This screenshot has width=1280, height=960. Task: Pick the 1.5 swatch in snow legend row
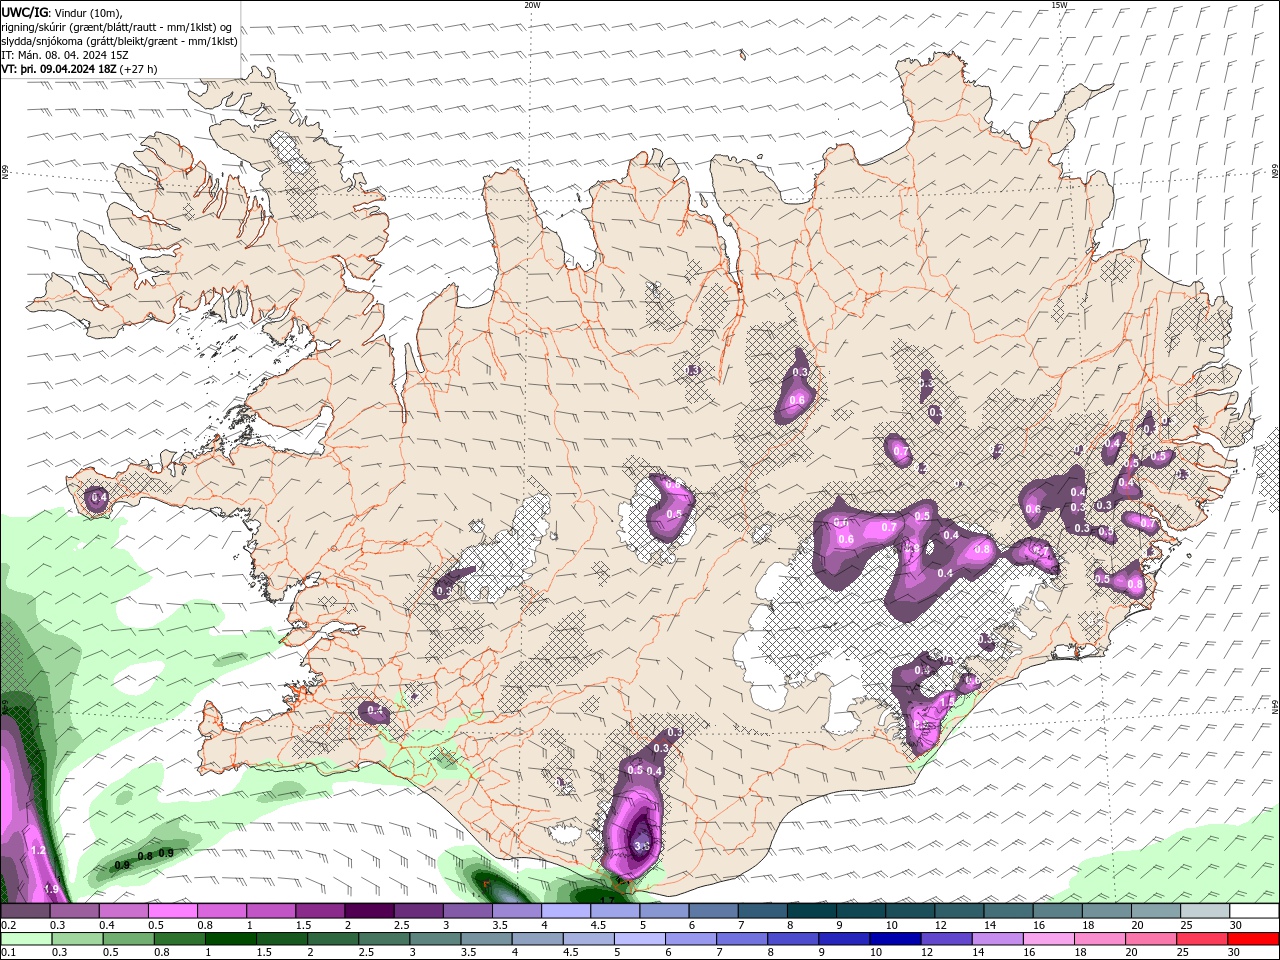click(x=321, y=910)
